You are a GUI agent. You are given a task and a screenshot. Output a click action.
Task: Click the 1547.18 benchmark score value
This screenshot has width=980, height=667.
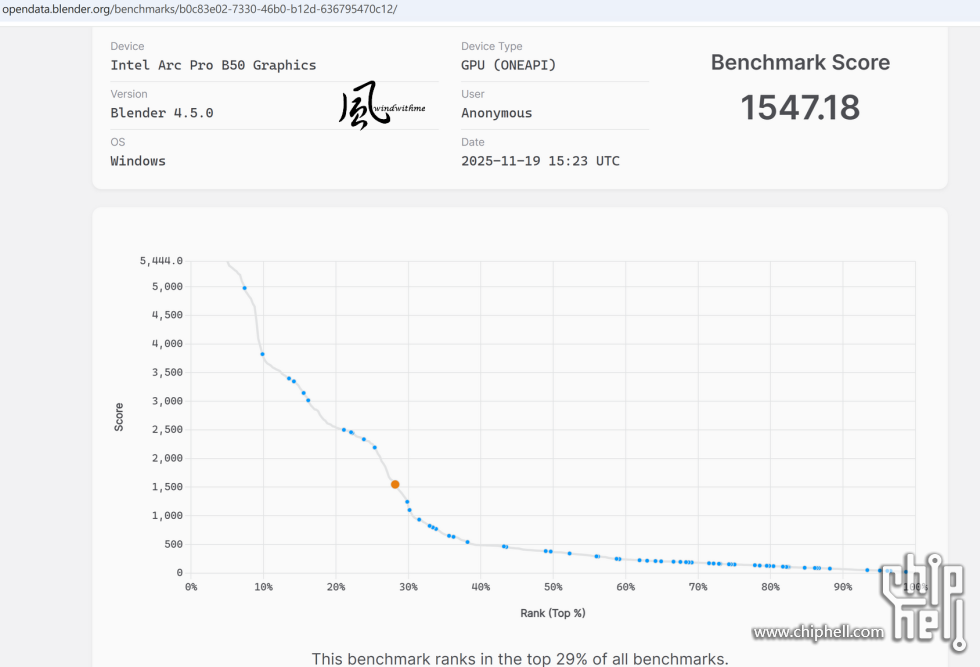tap(800, 108)
